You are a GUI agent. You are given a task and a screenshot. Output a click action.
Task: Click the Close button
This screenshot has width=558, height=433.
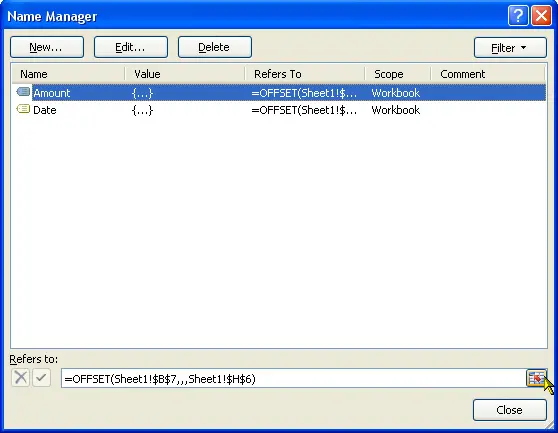510,410
